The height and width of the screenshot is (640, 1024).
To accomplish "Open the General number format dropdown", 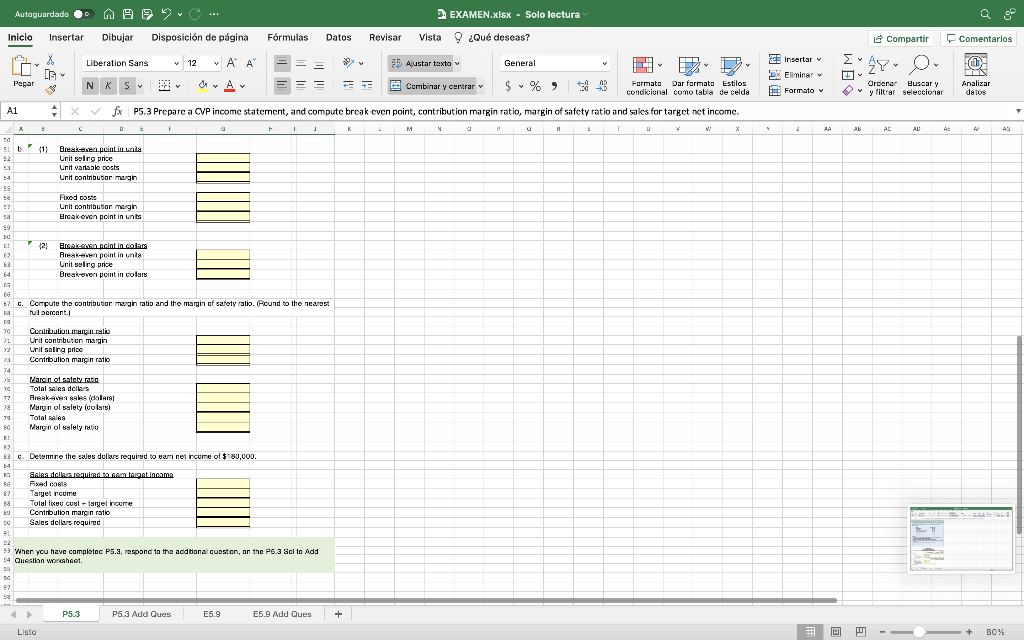I will [x=553, y=63].
